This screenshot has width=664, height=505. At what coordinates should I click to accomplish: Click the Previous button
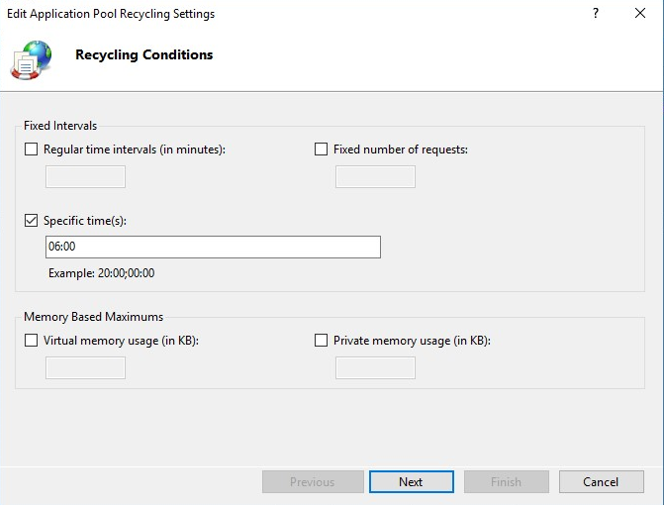click(312, 482)
